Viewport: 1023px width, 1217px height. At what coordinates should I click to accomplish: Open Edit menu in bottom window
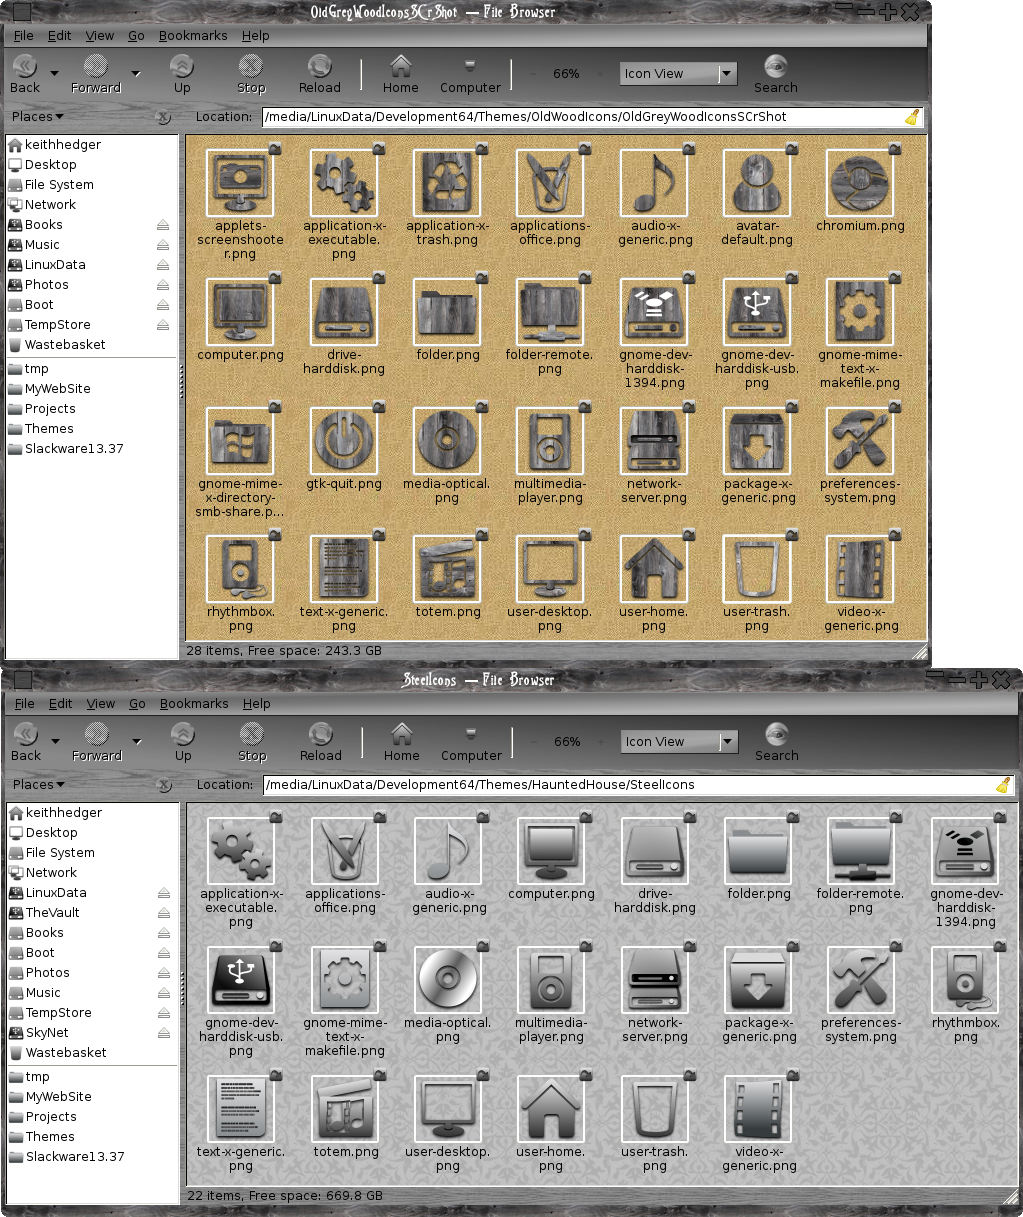pos(61,703)
